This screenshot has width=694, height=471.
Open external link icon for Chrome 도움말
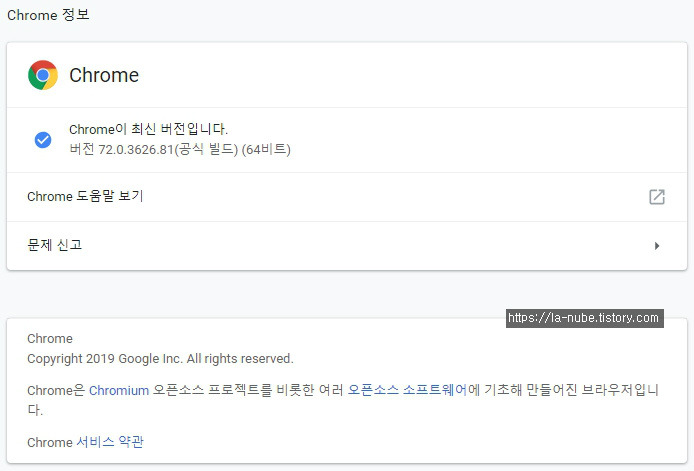(x=657, y=197)
